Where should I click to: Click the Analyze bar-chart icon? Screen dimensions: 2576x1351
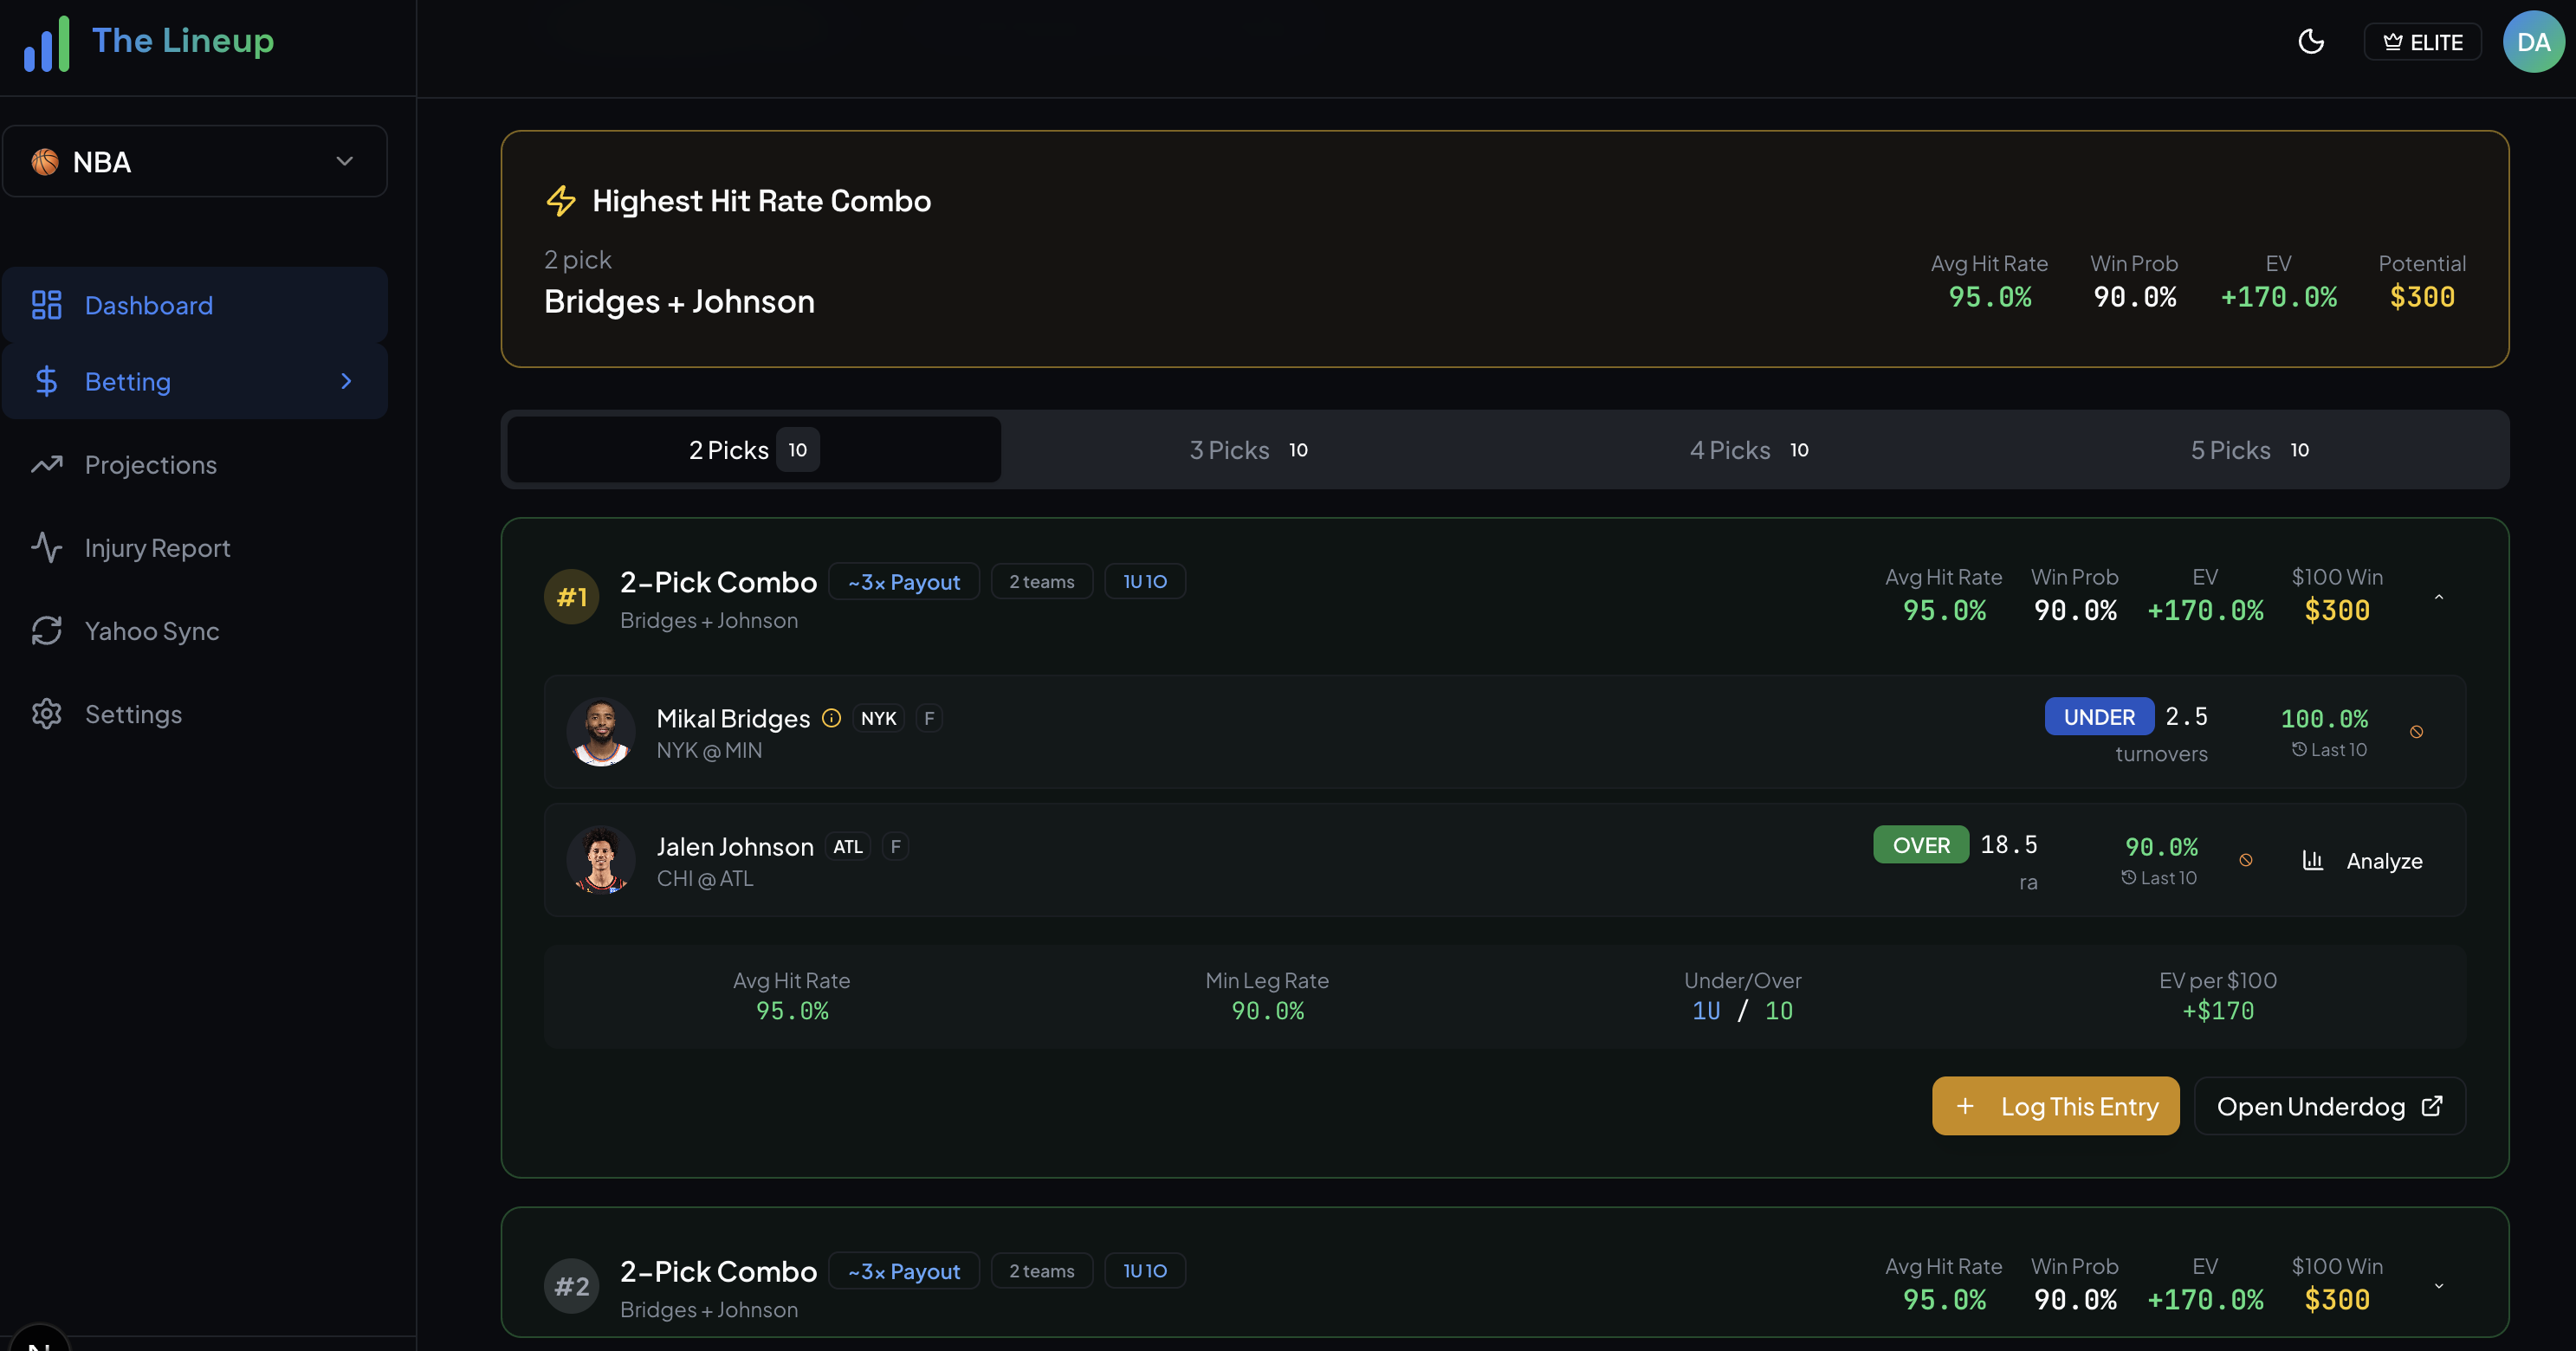pos(2313,860)
